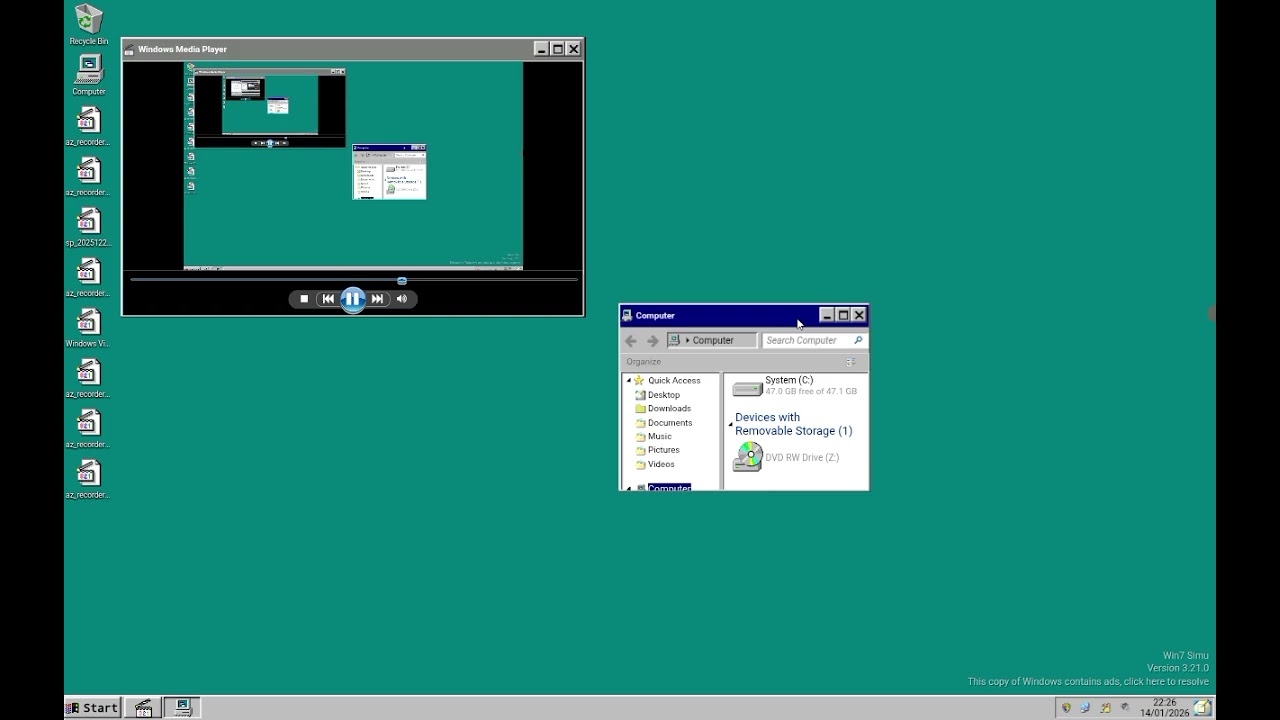This screenshot has width=1280, height=720.
Task: Open Music folder in the navigation pane
Action: click(x=659, y=436)
